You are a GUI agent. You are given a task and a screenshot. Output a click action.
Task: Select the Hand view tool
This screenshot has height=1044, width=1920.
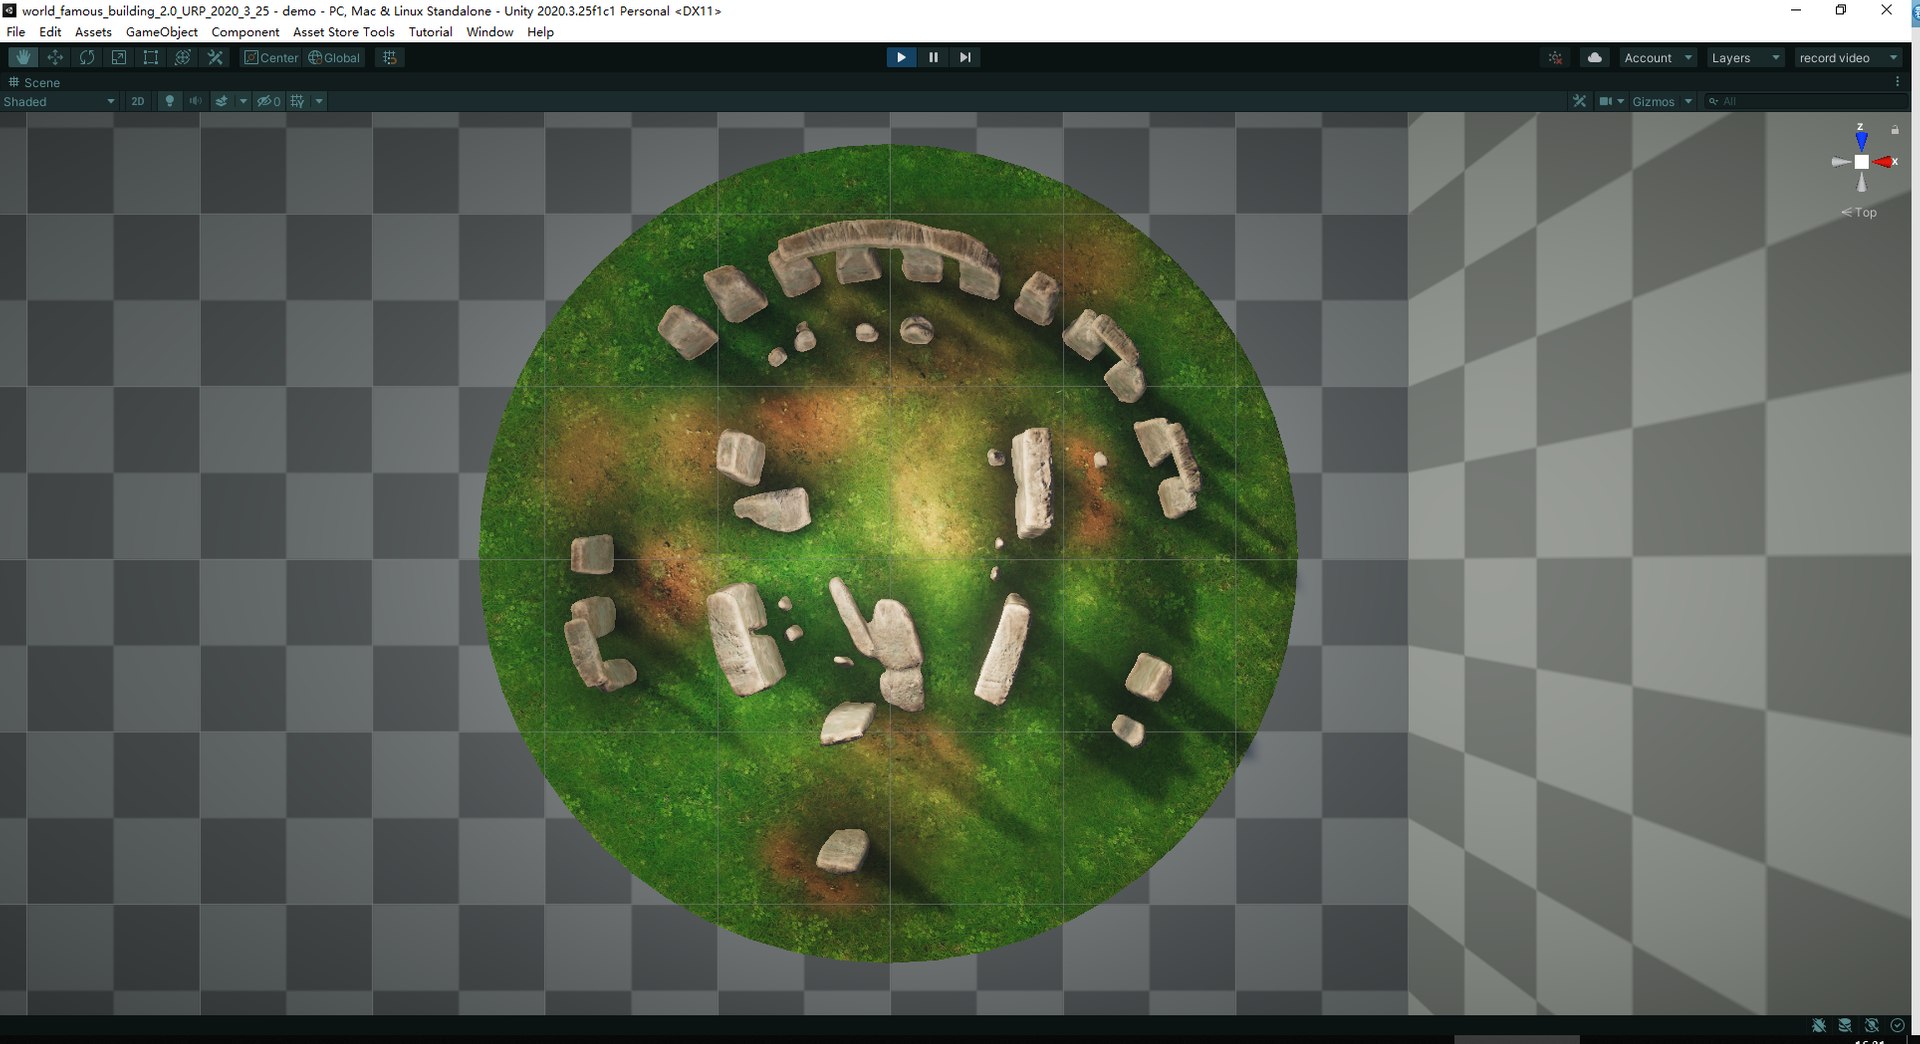(23, 57)
